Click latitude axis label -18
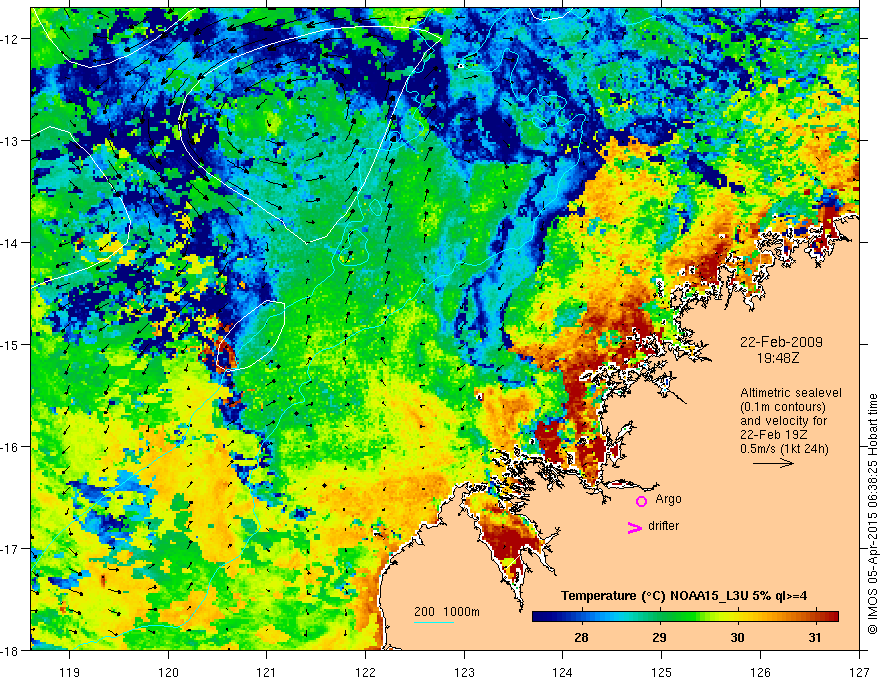This screenshot has height=680, width=880. [x=11, y=650]
